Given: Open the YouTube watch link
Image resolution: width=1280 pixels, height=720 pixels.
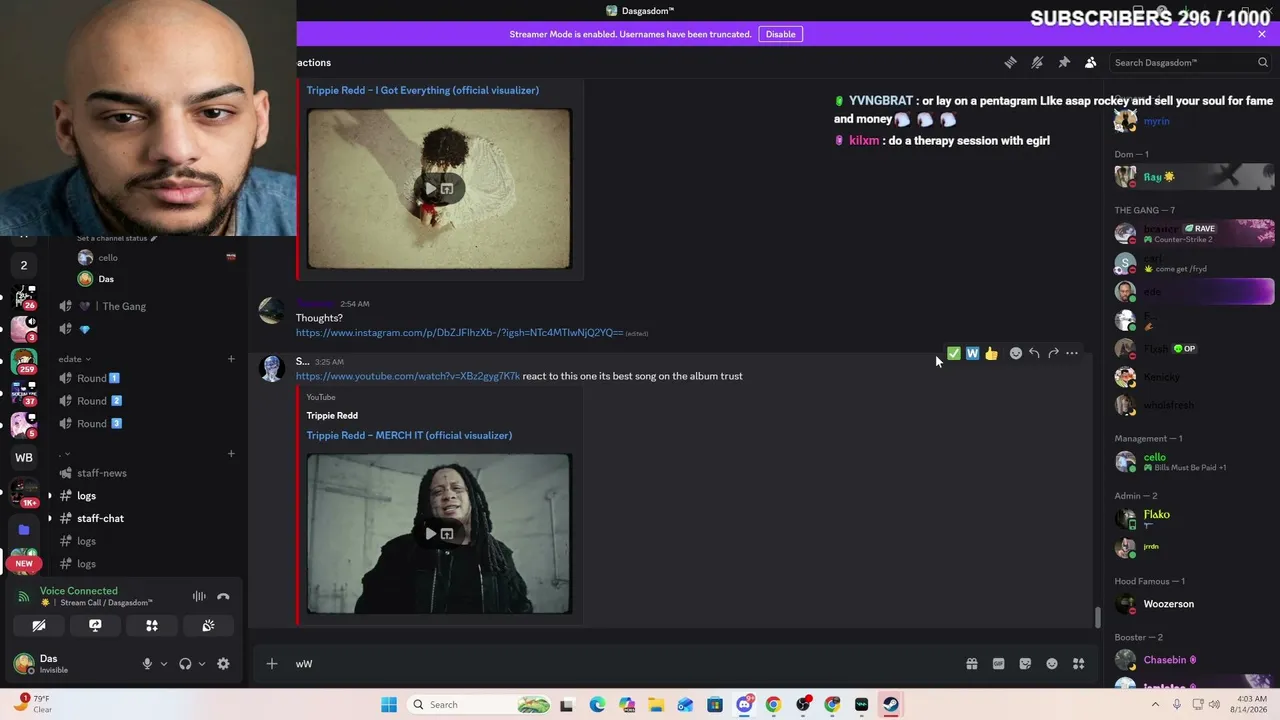Looking at the screenshot, I should (408, 376).
